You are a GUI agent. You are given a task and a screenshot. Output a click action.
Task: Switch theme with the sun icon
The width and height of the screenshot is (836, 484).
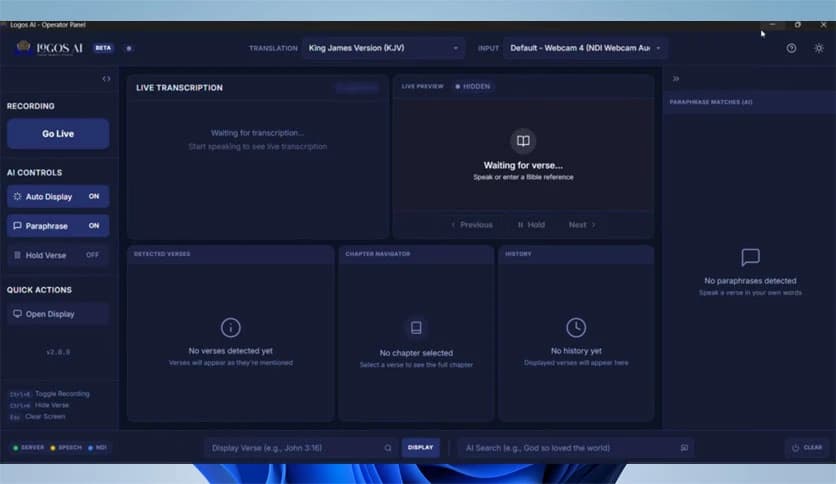[x=819, y=48]
